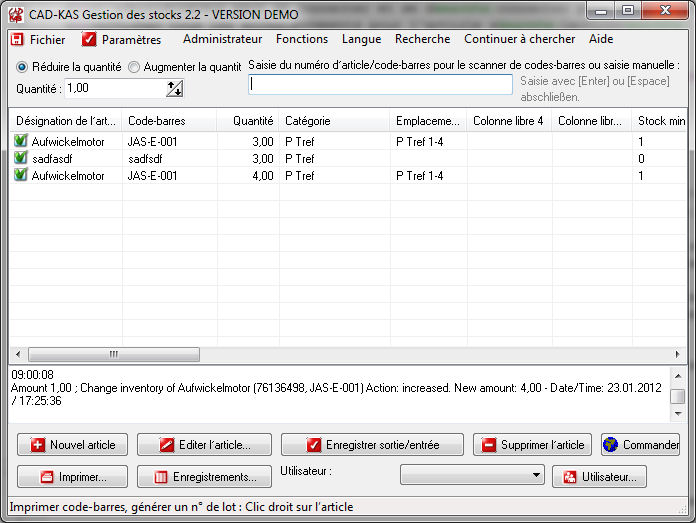Click the Editer l'article button
Image resolution: width=696 pixels, height=523 pixels.
coord(202,445)
